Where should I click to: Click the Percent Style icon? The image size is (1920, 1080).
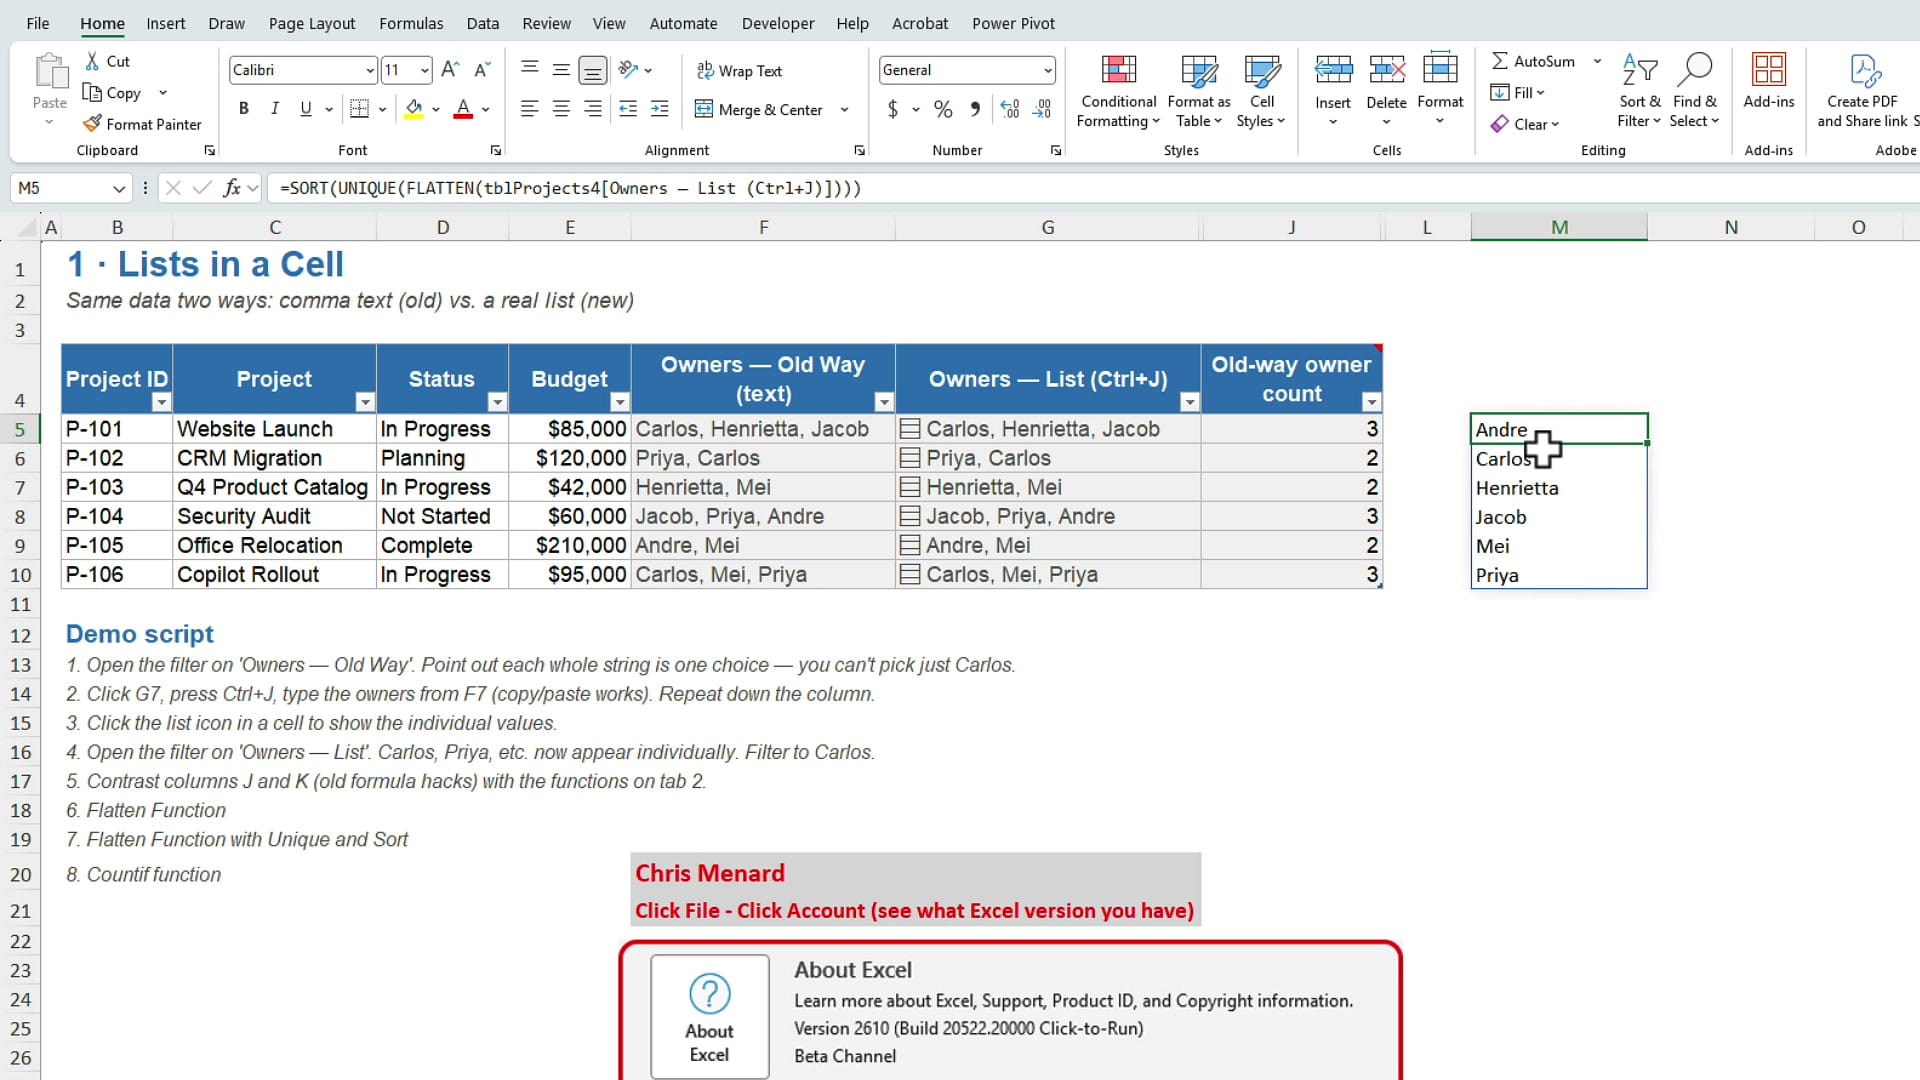coord(943,109)
